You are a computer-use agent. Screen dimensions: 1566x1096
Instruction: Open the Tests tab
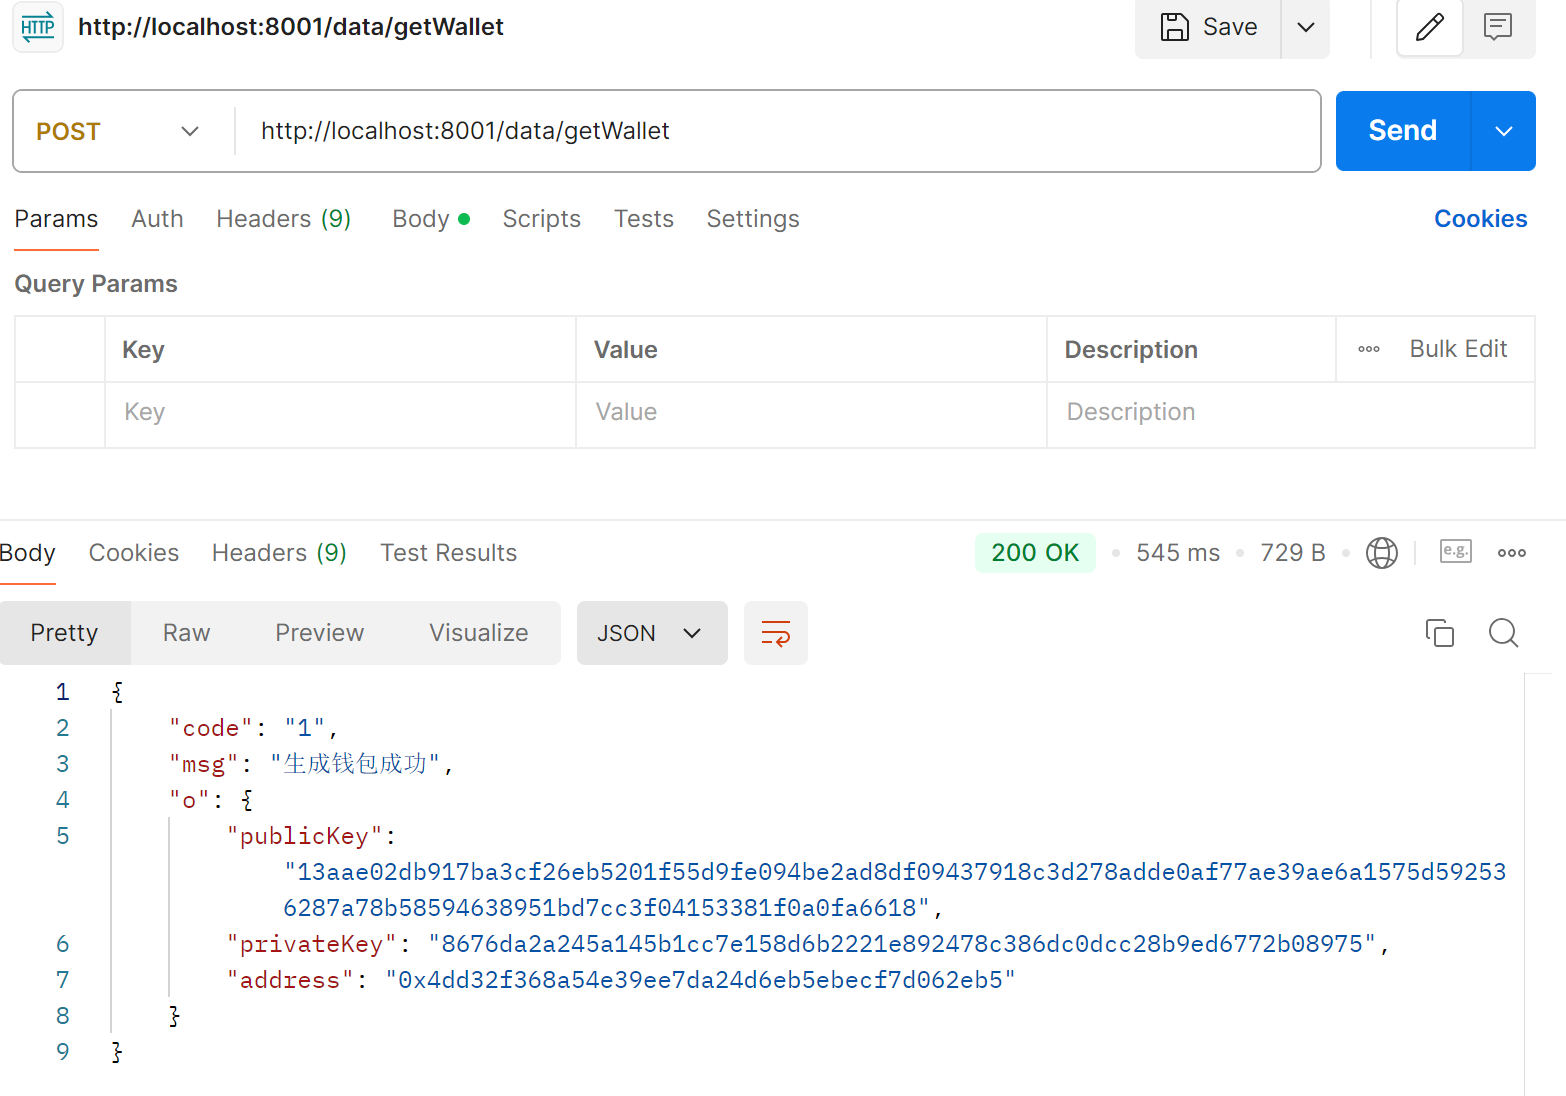[644, 219]
